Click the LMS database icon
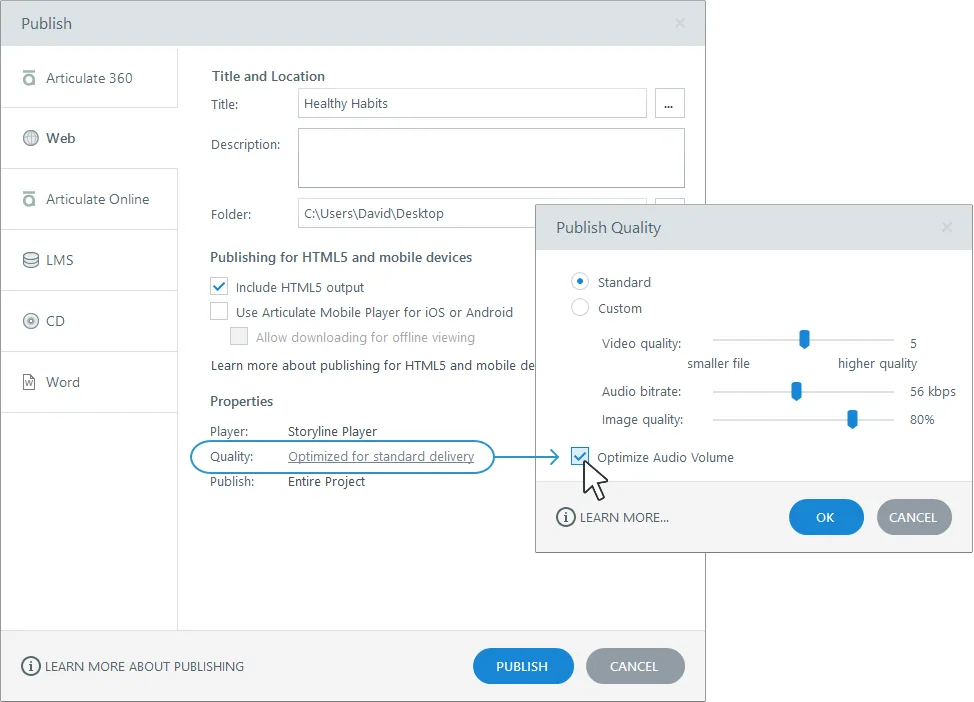This screenshot has width=974, height=702. coord(30,260)
